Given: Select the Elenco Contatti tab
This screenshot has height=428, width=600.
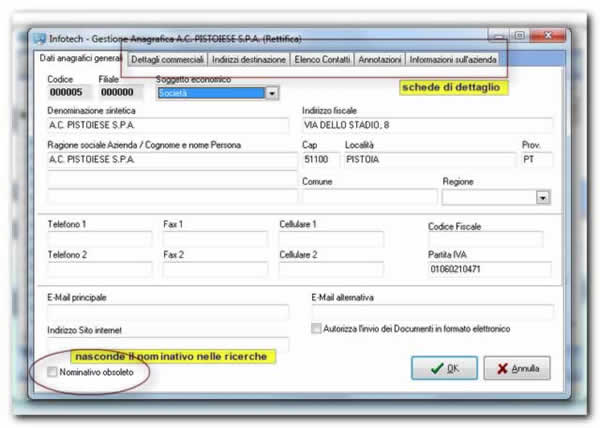Looking at the screenshot, I should [x=322, y=59].
